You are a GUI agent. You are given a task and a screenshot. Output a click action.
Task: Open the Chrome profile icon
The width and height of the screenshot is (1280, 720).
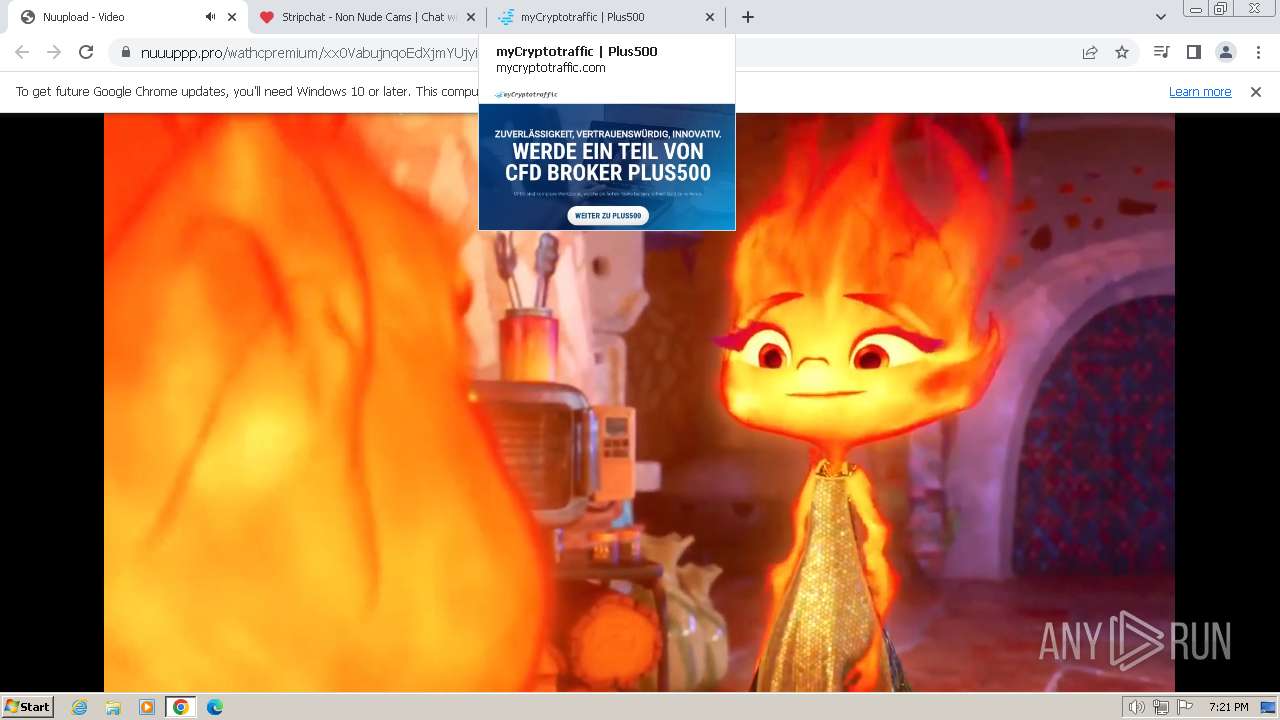1225,52
